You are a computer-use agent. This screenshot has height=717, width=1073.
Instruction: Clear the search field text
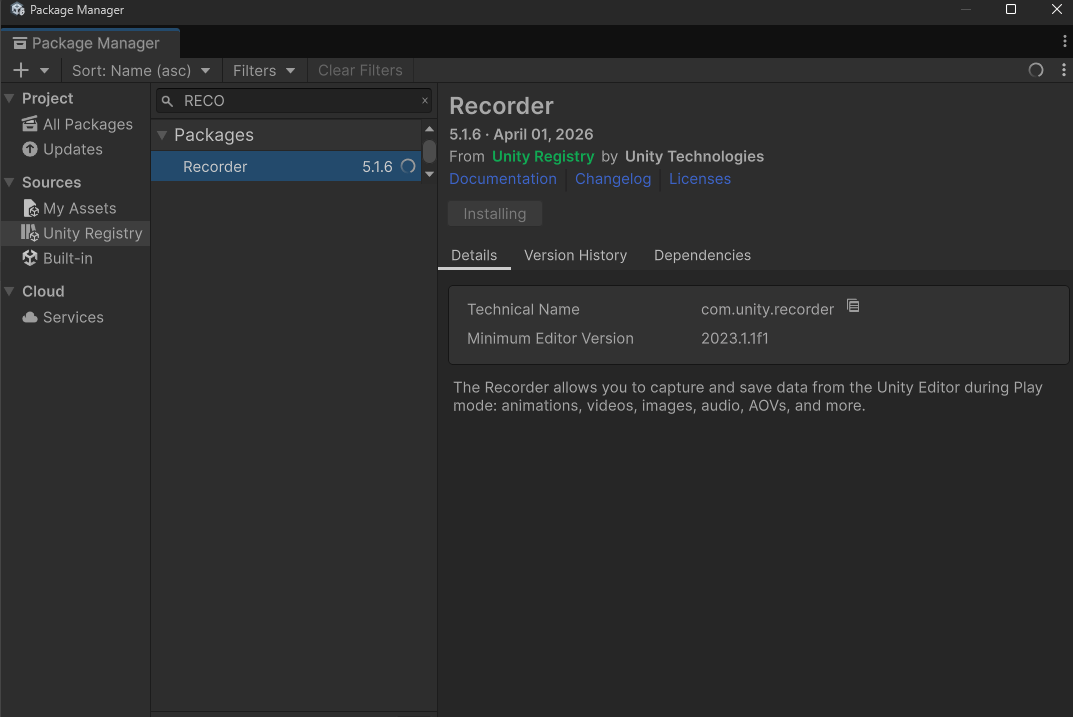[425, 101]
